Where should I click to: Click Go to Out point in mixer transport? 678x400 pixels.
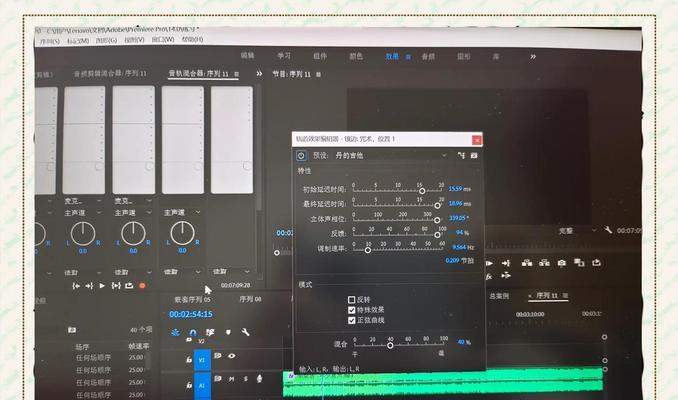point(89,286)
